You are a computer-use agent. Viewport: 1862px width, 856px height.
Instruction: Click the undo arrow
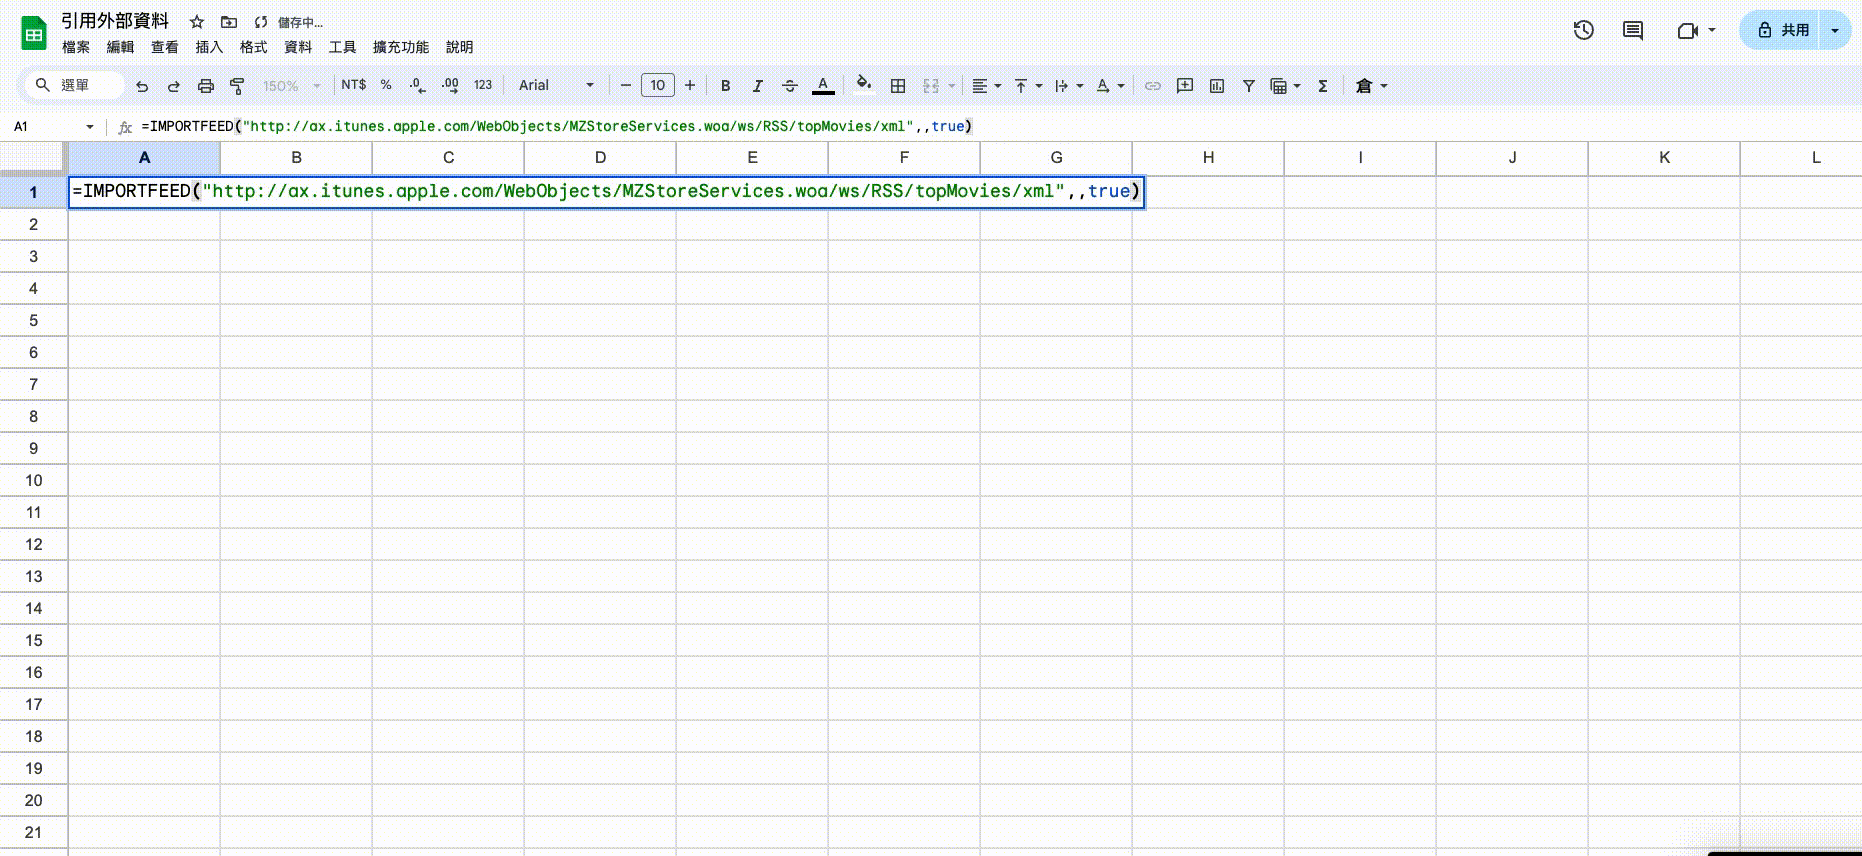[142, 86]
